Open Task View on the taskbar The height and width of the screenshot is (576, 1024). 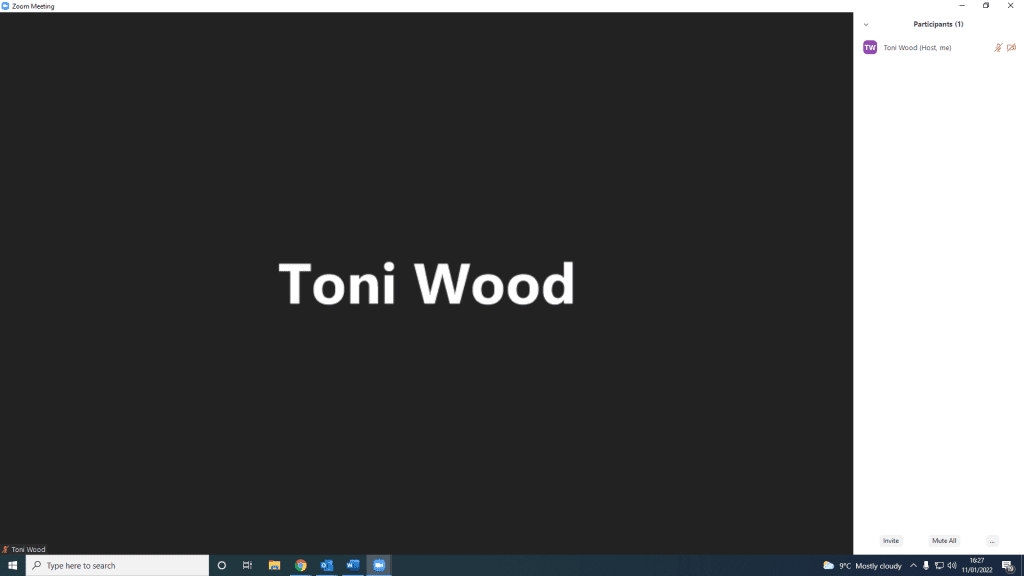point(248,565)
